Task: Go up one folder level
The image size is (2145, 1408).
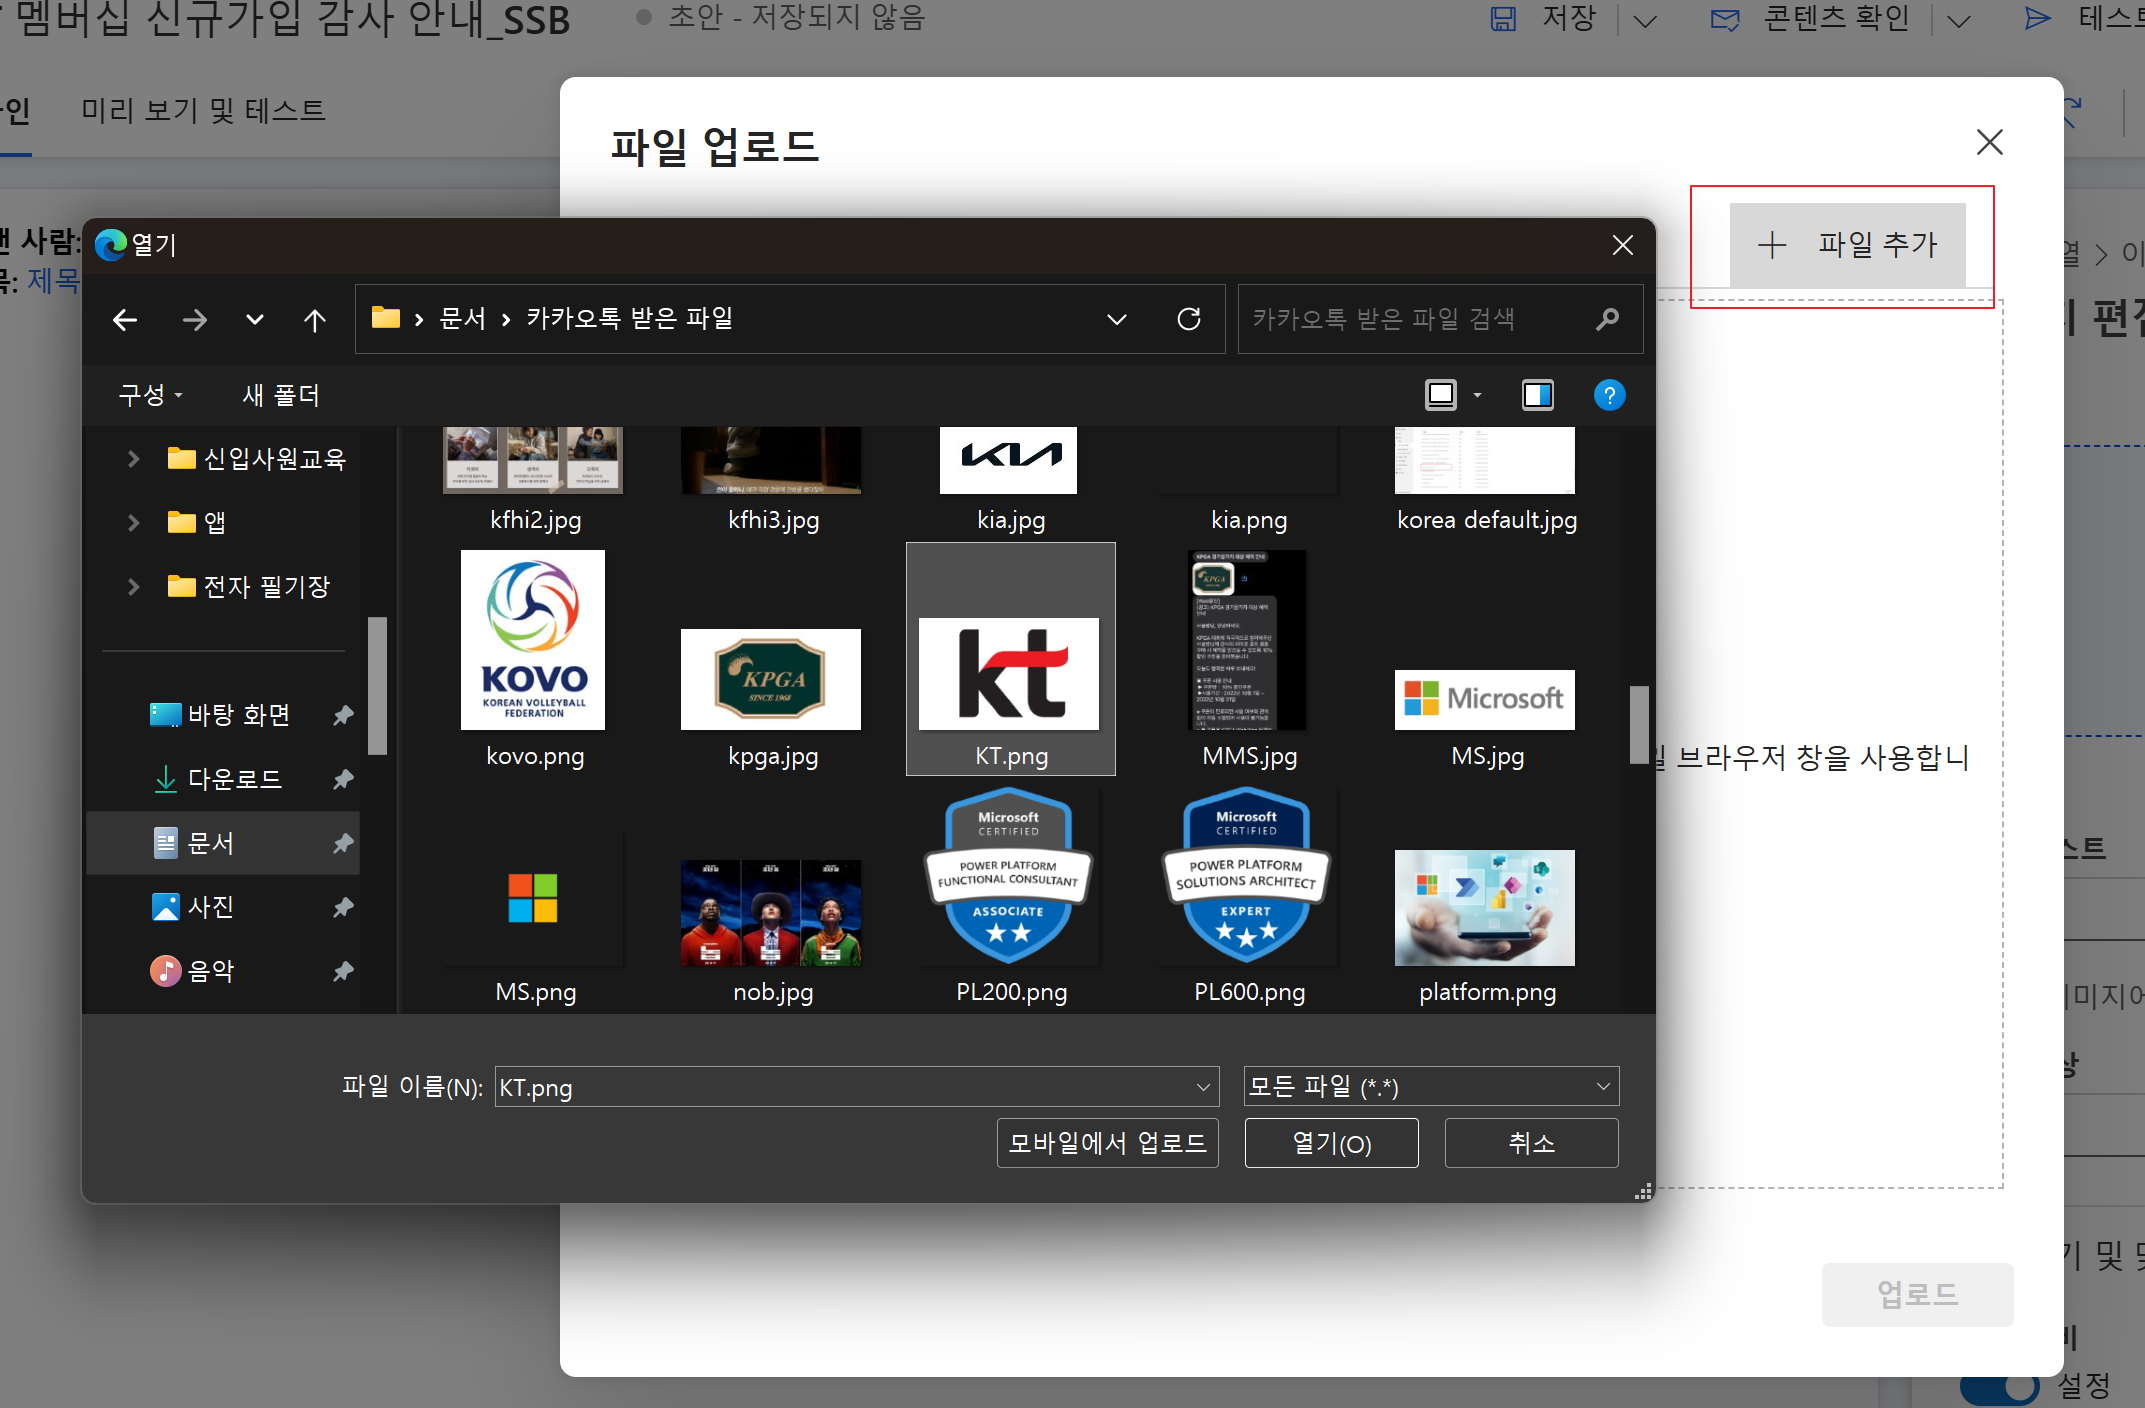Action: tap(314, 320)
